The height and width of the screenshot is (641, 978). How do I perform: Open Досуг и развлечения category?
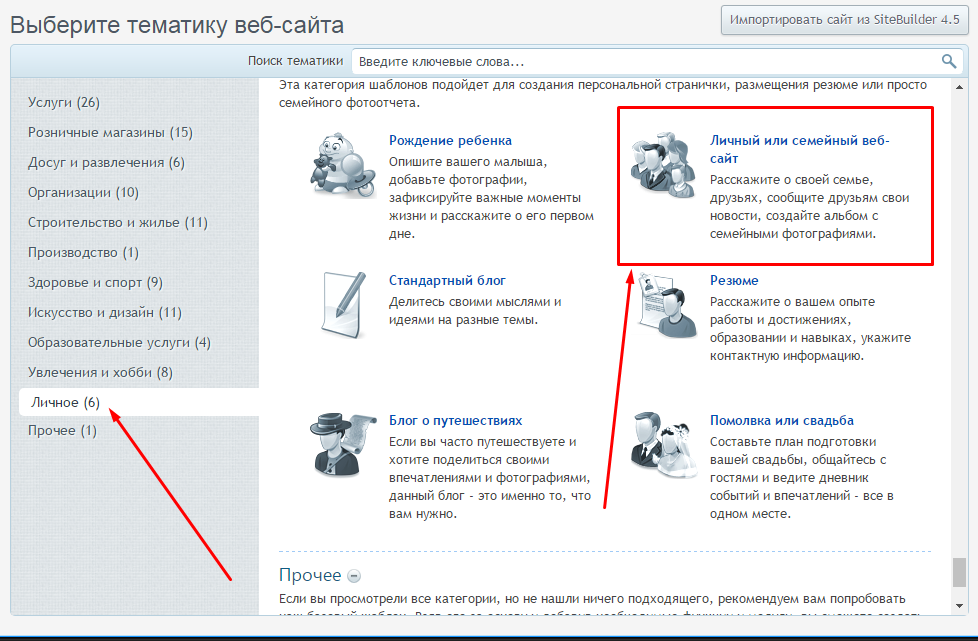click(x=106, y=162)
